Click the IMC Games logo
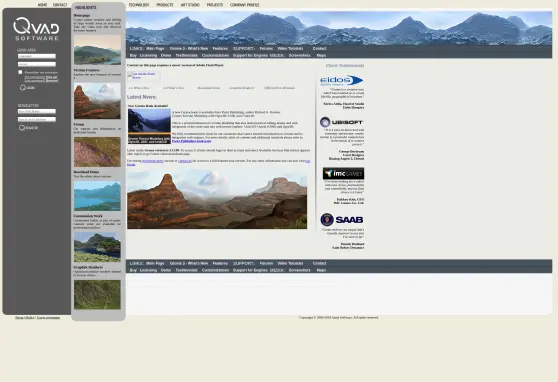 (x=343, y=173)
